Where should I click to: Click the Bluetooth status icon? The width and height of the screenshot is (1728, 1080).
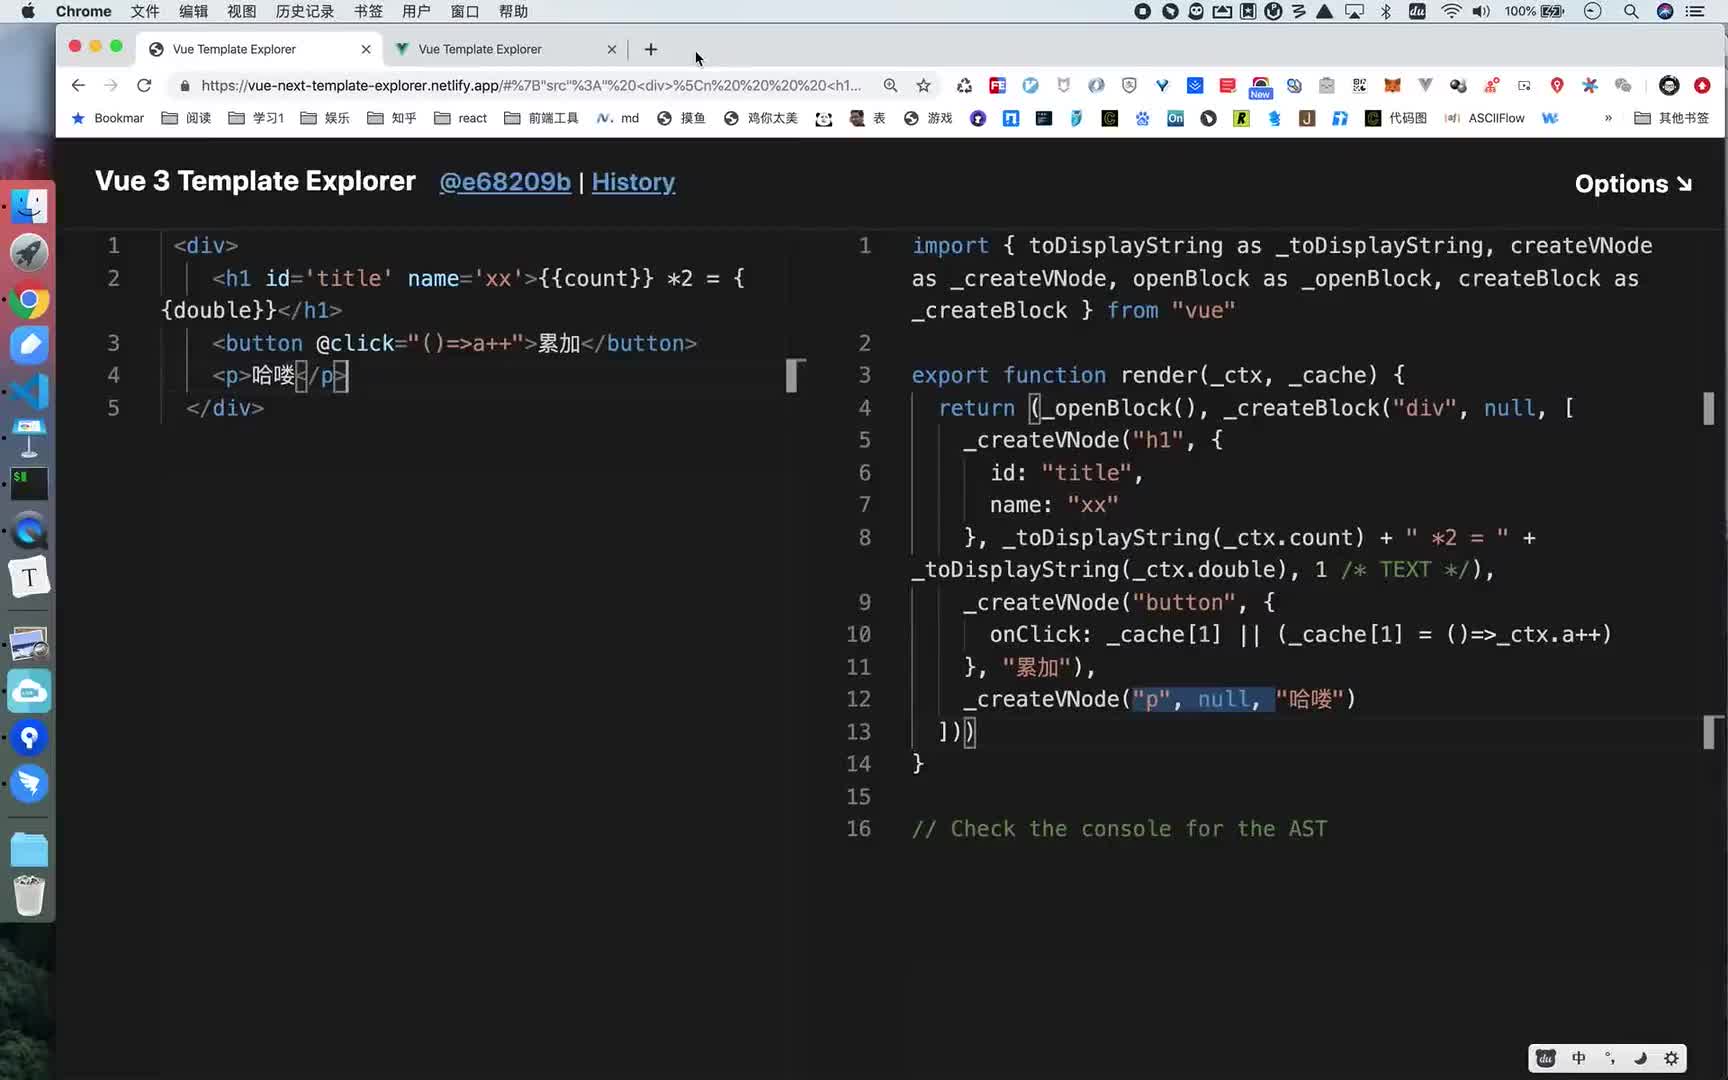tap(1386, 11)
